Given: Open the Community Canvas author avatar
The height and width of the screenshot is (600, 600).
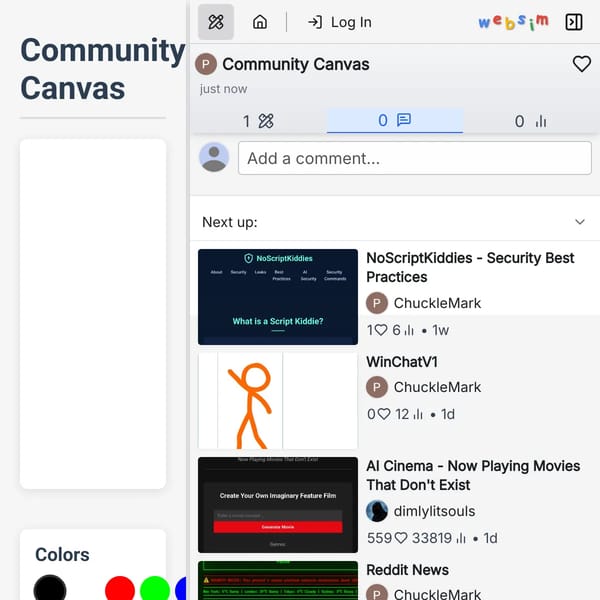Looking at the screenshot, I should click(x=206, y=64).
